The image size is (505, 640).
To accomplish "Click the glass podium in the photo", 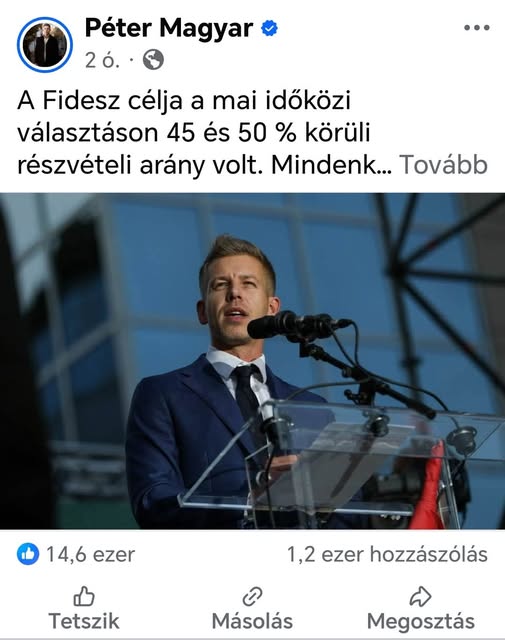I will tap(343, 459).
